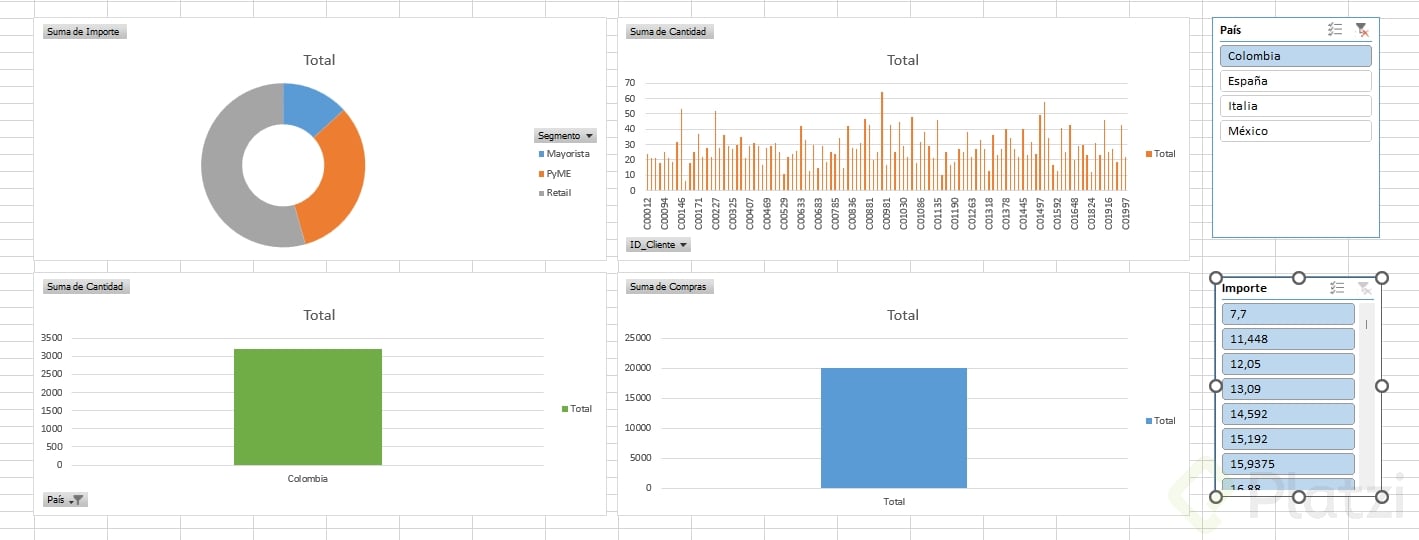Select value 13,09 in Importe slicer
Viewport: 1419px width, 540px height.
pos(1288,389)
